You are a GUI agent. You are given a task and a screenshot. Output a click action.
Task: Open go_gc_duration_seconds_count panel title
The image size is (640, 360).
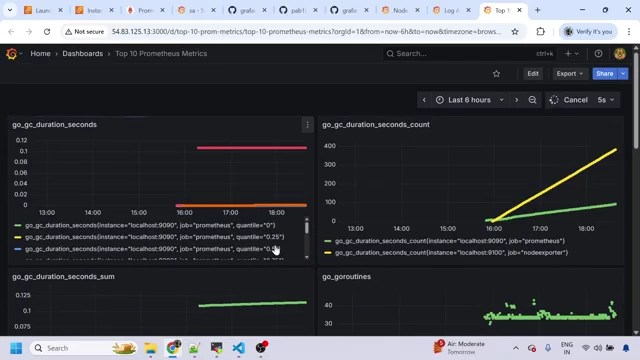[x=376, y=125]
